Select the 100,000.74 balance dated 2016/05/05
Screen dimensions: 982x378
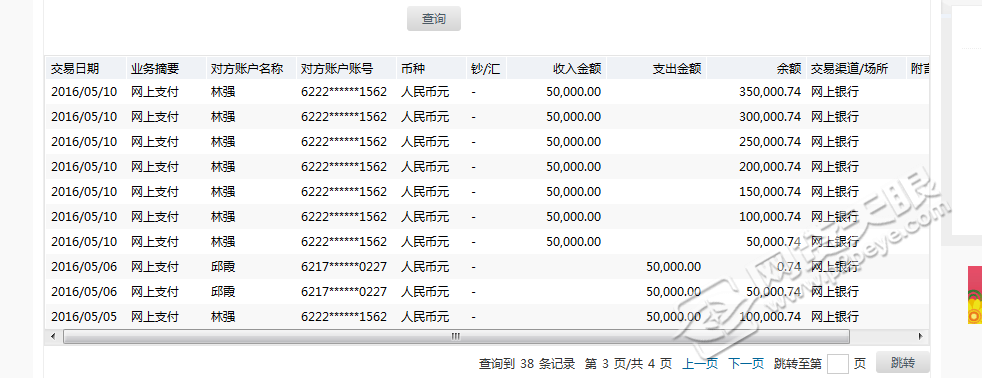tap(770, 317)
